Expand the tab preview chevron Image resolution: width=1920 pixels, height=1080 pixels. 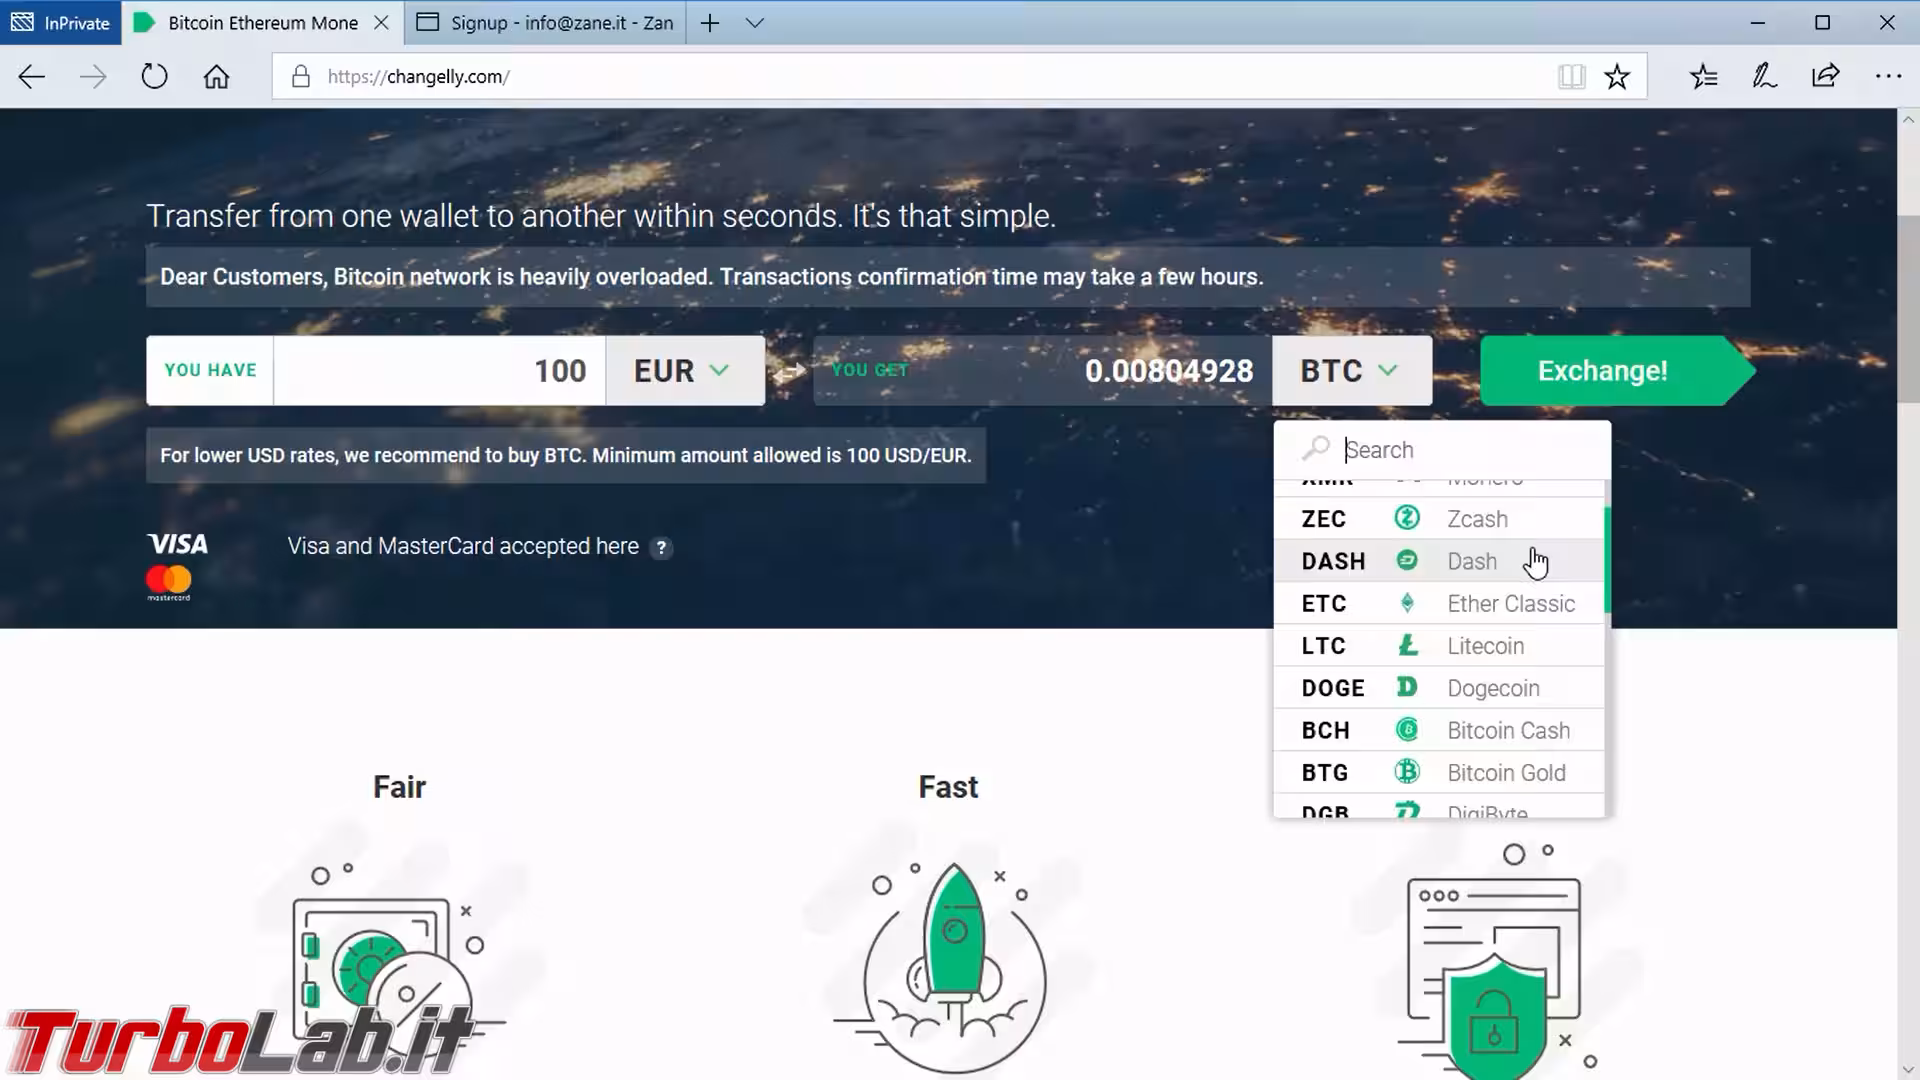point(755,23)
